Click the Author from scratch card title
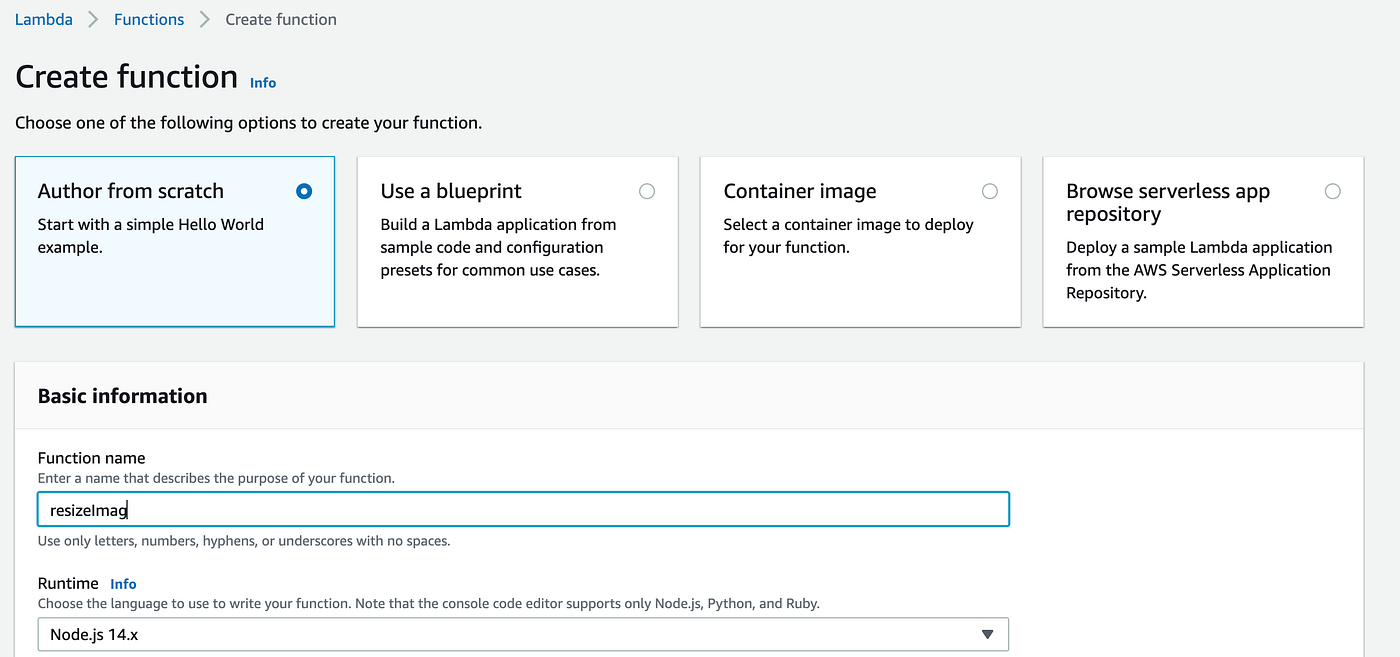 tap(131, 191)
